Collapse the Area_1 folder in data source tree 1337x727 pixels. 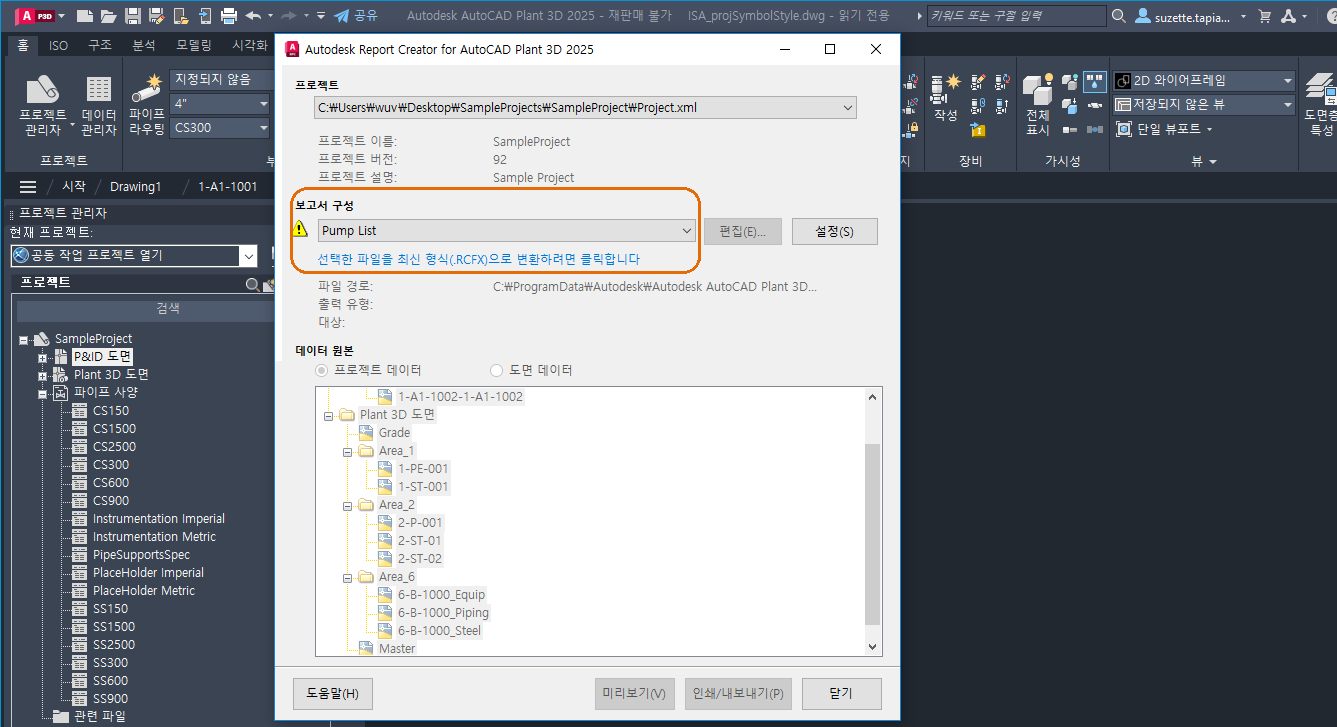tap(347, 451)
